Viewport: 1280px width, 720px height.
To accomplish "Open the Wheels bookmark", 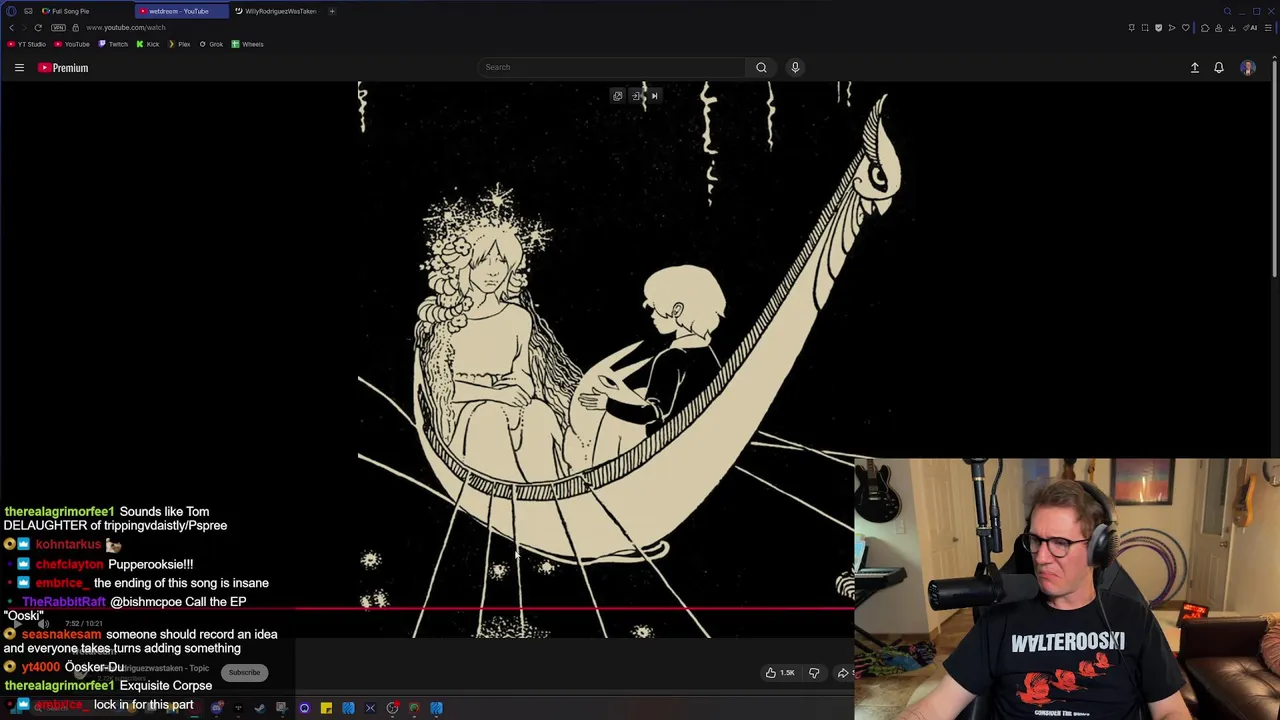I will (x=247, y=44).
